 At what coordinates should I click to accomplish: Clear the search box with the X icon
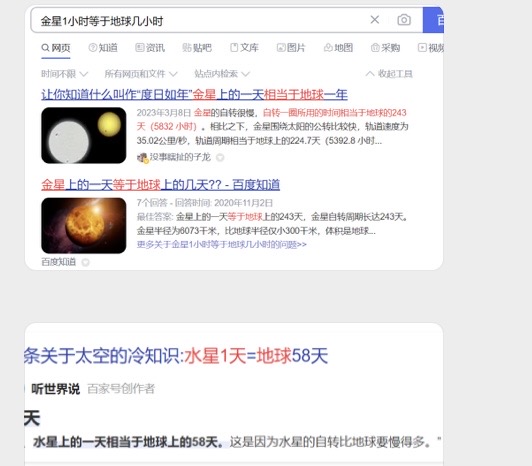coord(375,20)
